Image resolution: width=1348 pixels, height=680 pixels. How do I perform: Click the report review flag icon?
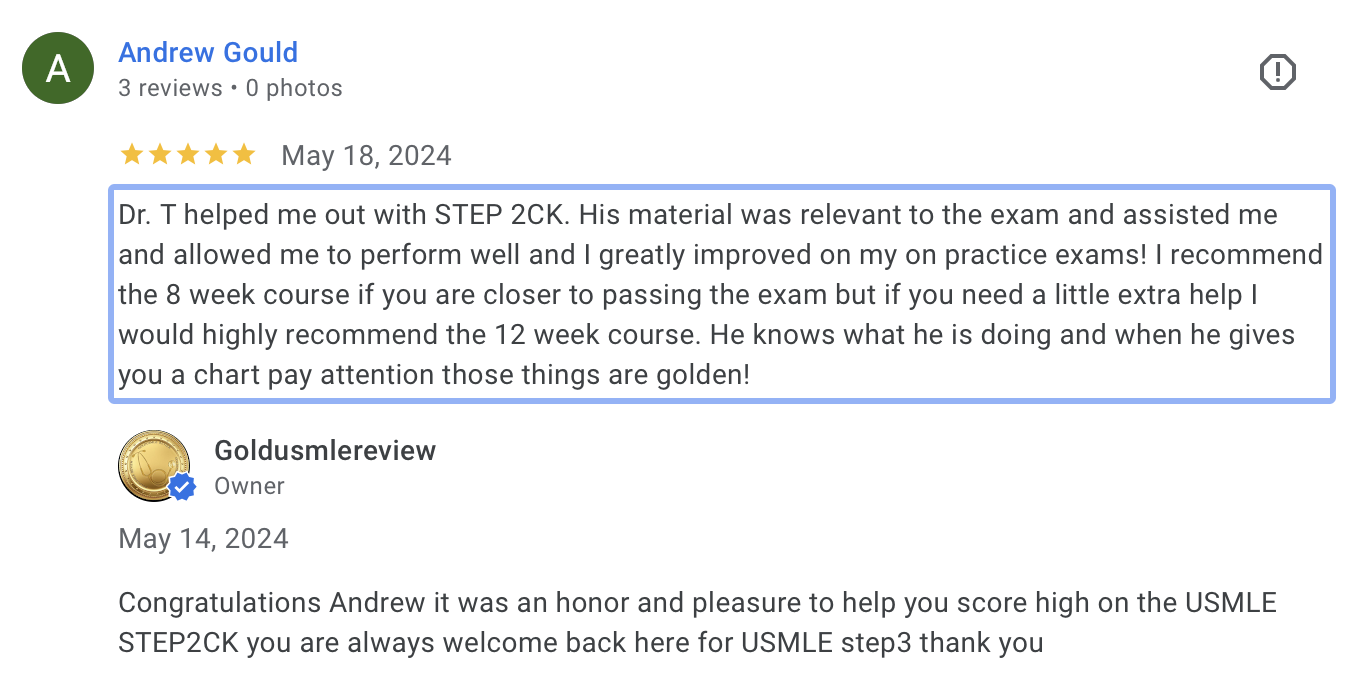coord(1277,72)
